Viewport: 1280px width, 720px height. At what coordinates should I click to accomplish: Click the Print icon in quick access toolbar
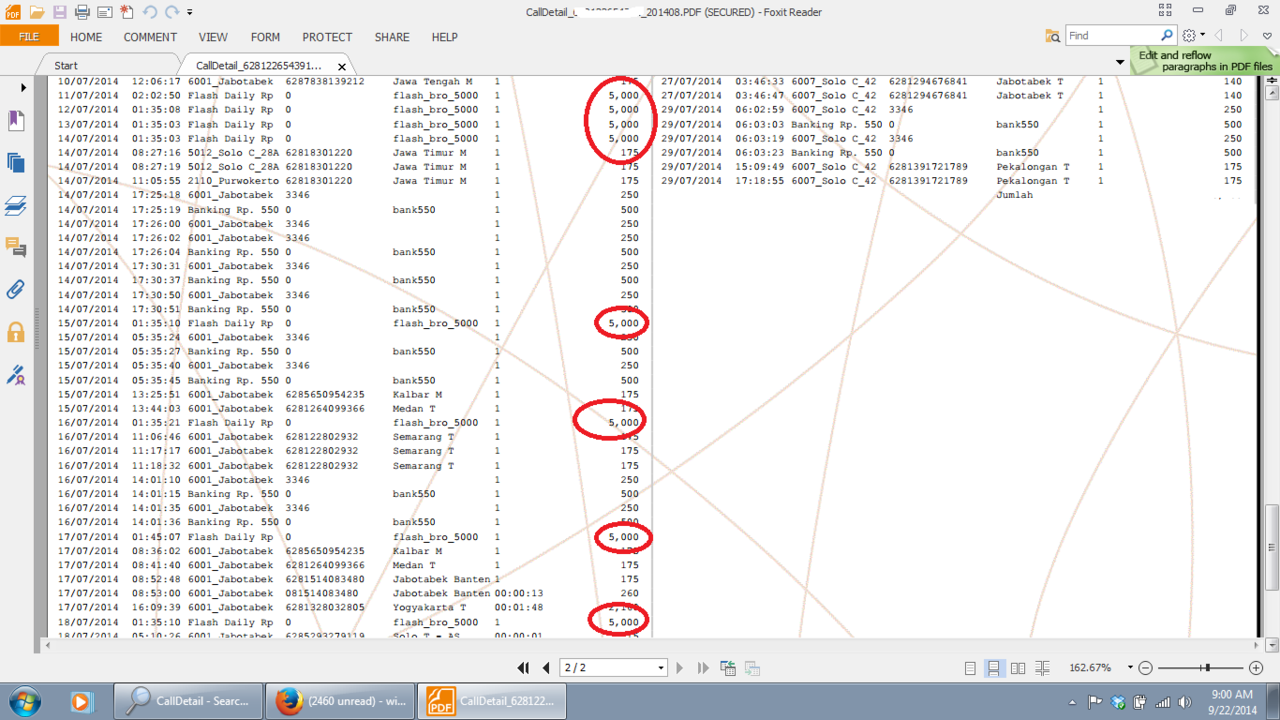tap(82, 12)
